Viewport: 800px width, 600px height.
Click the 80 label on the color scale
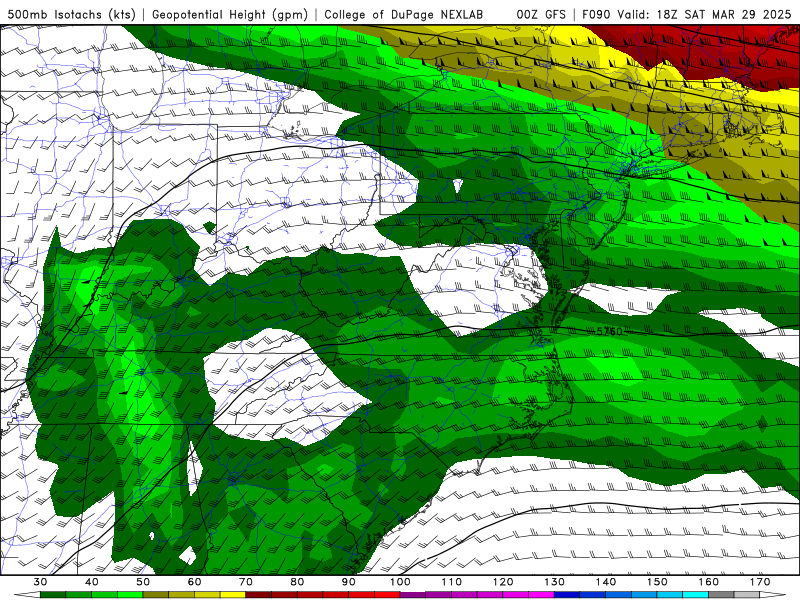coord(297,582)
